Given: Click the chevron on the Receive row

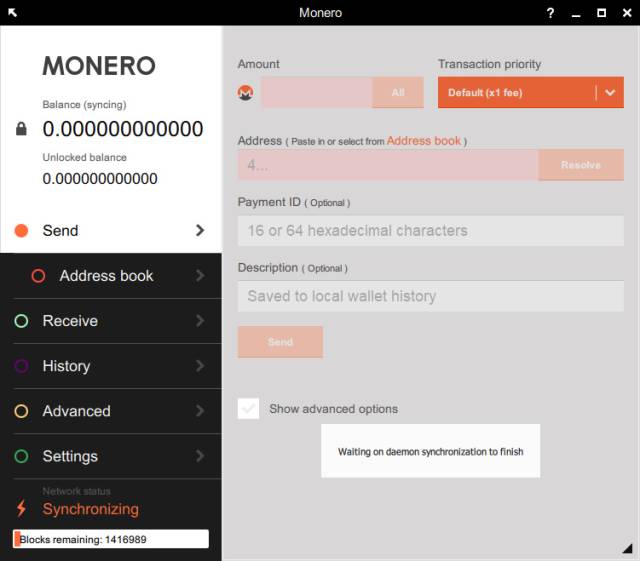Looking at the screenshot, I should click(200, 321).
